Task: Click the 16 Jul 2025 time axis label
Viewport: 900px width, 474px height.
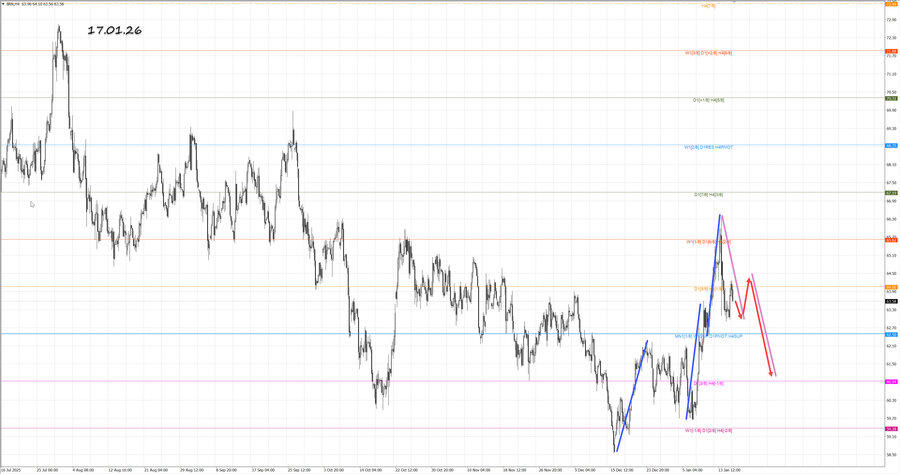Action: (10, 470)
